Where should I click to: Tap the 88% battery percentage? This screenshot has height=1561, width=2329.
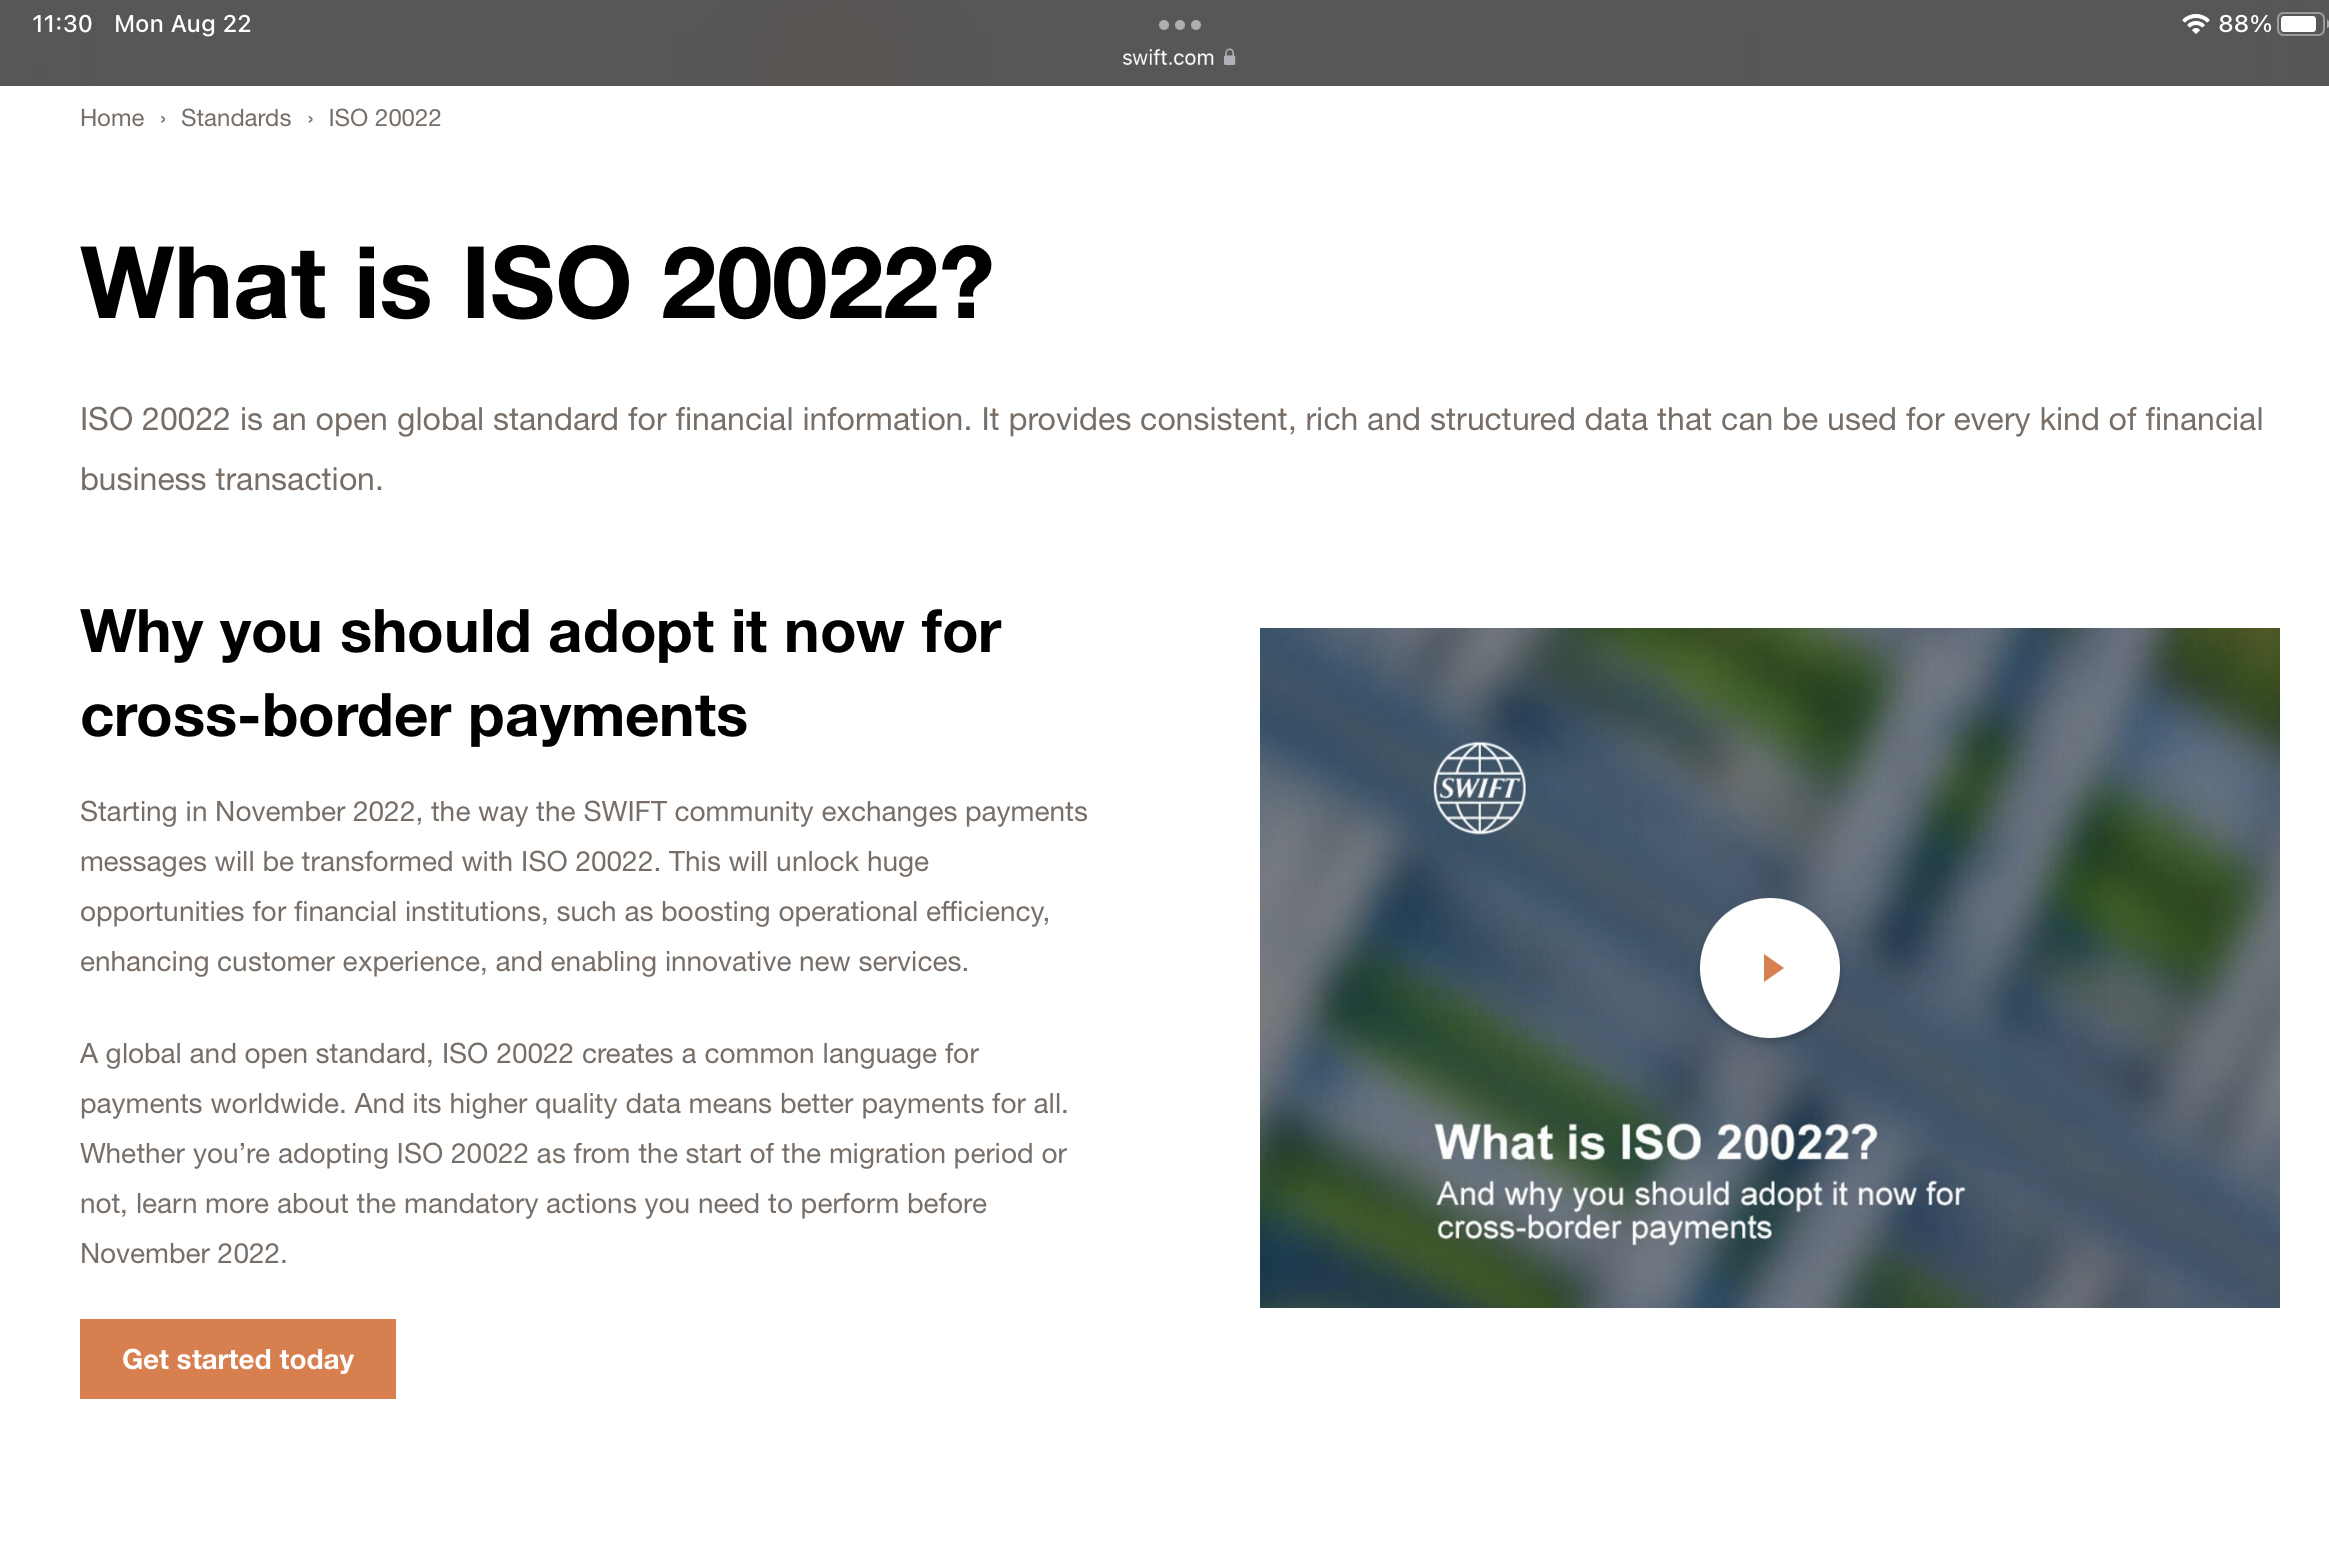tap(2244, 24)
